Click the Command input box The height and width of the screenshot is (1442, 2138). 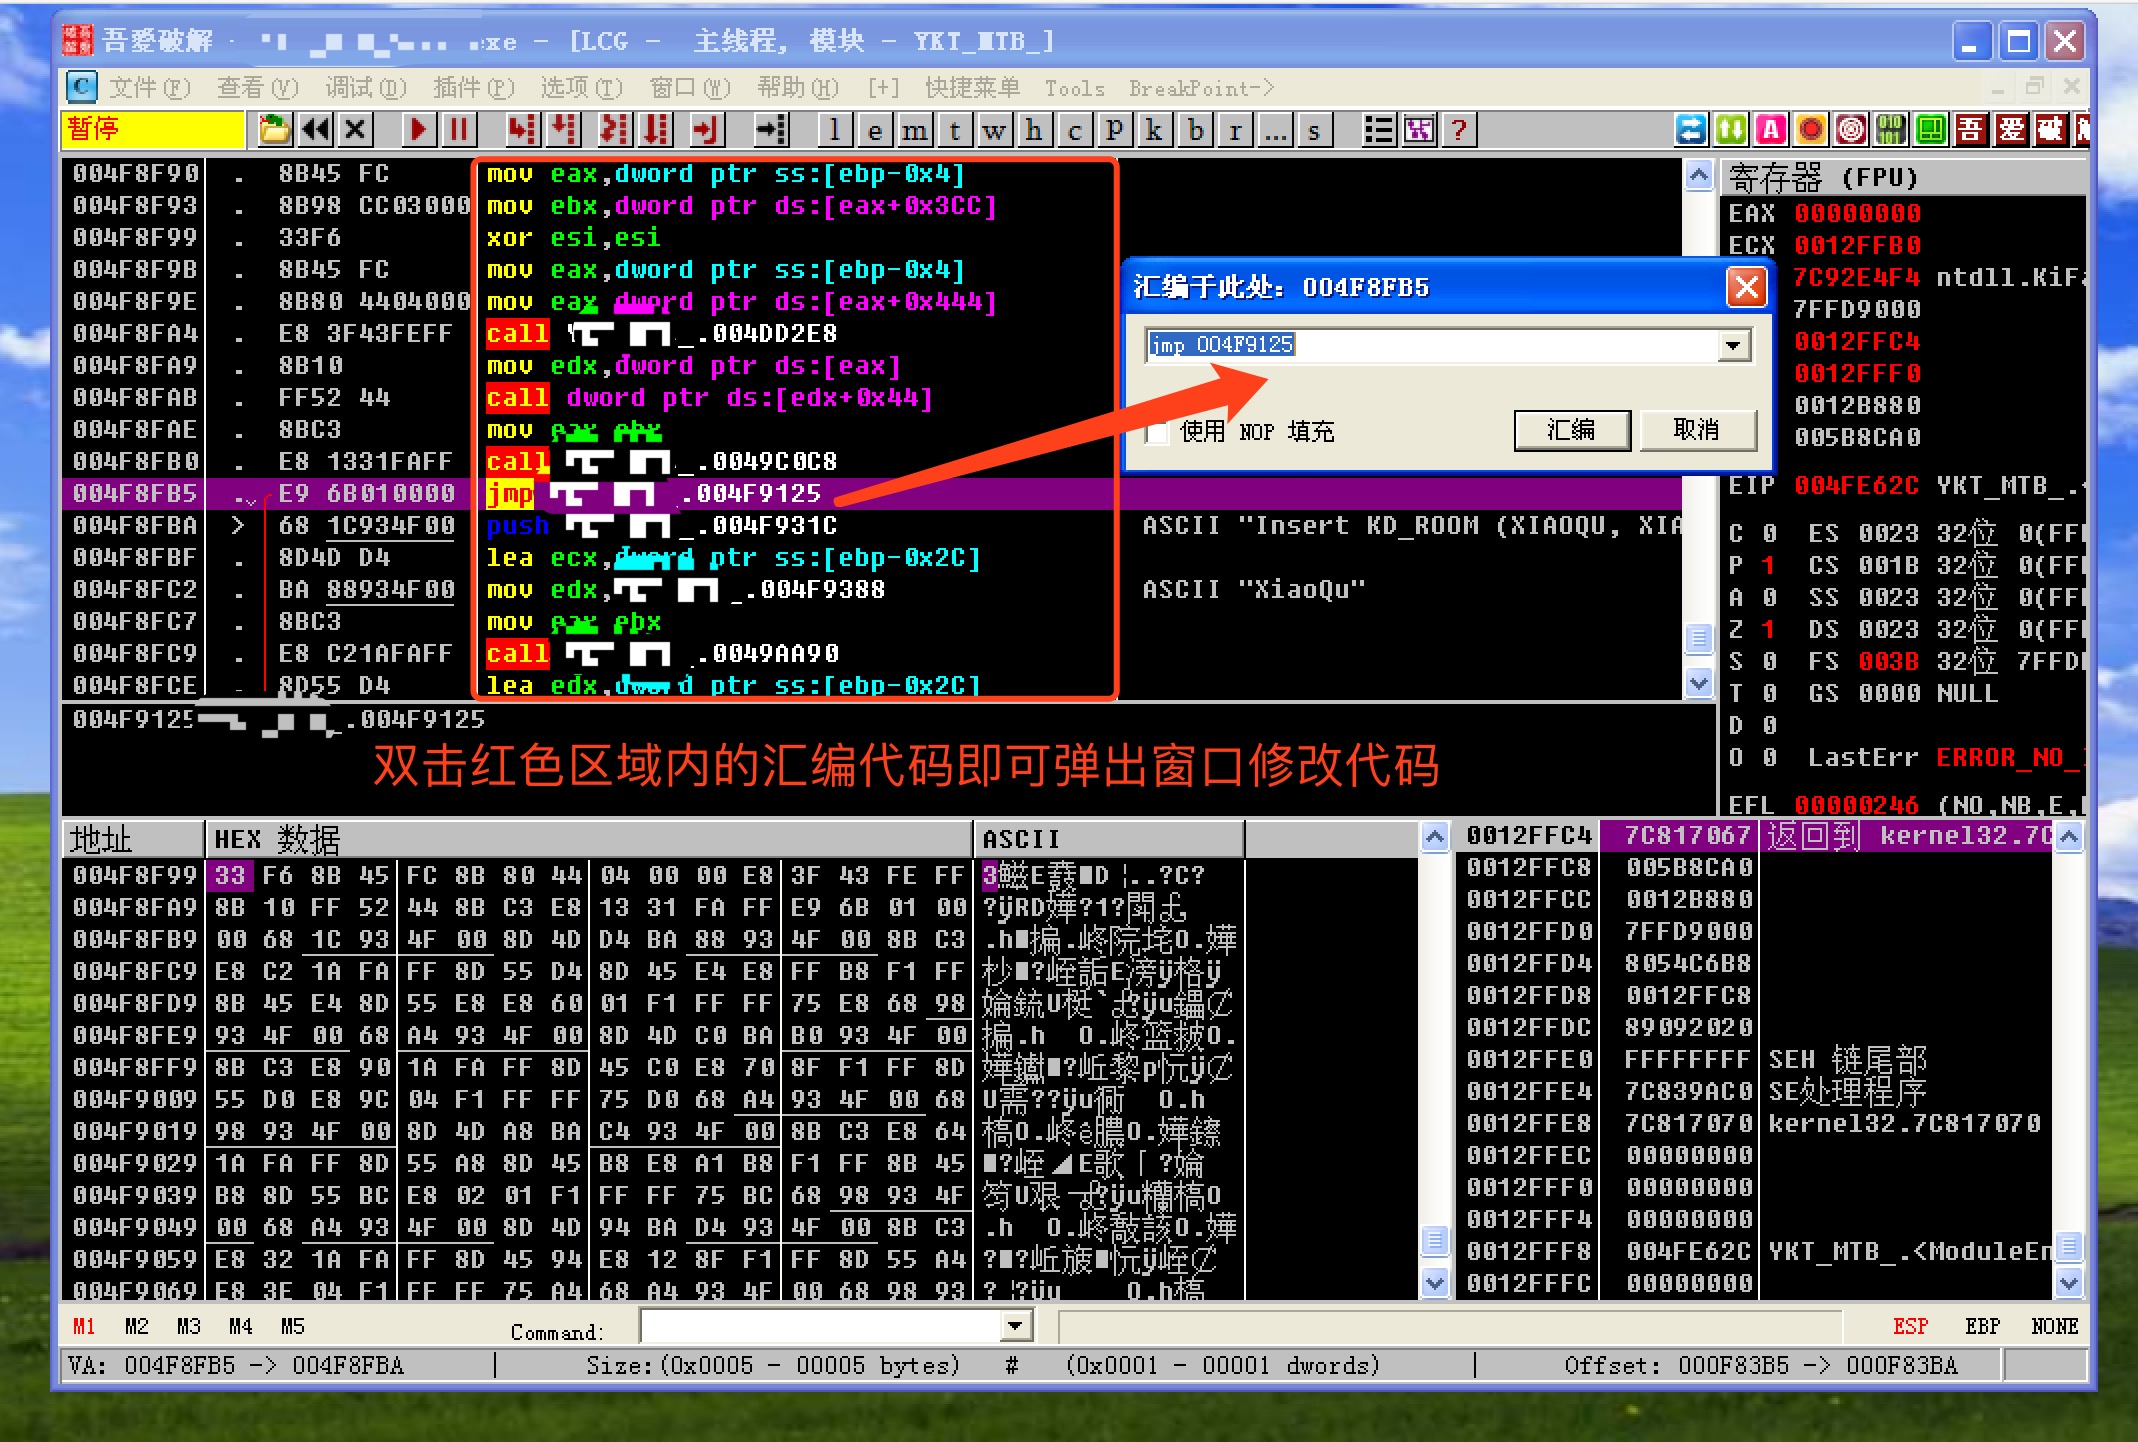821,1327
